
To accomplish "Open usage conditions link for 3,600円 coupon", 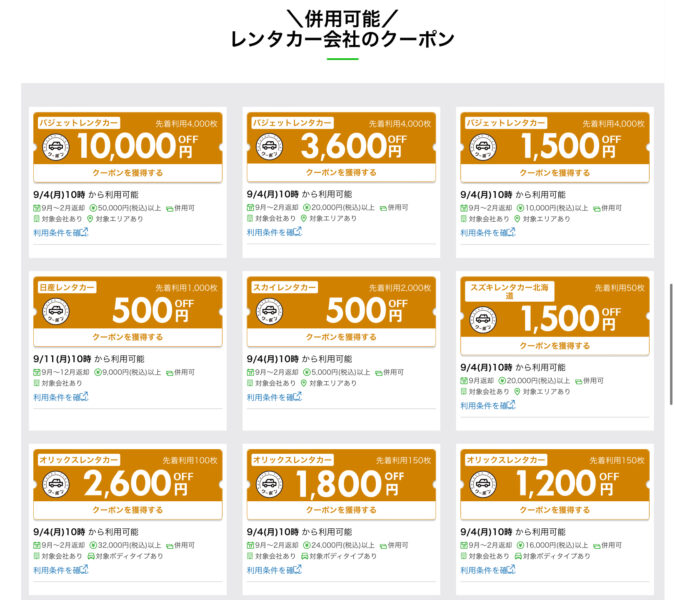I will [274, 232].
